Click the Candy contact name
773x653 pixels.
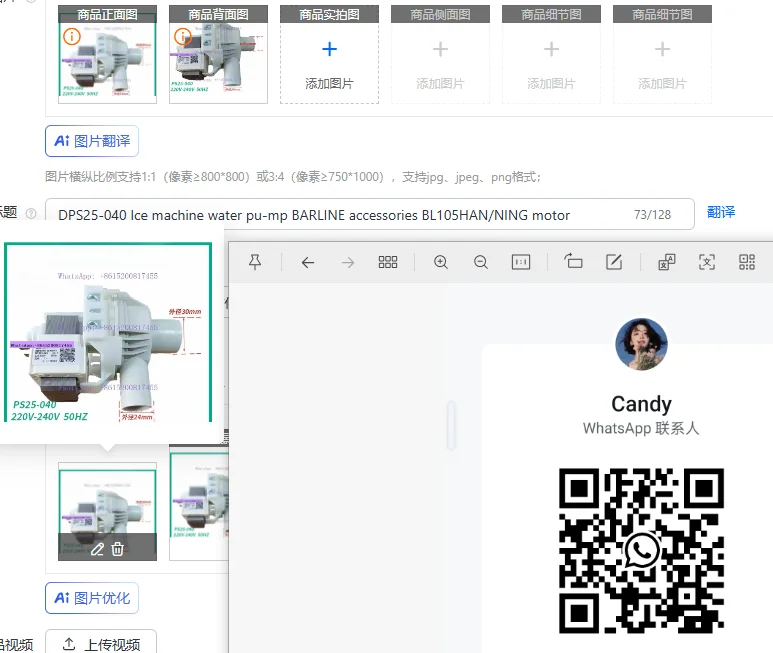[x=641, y=404]
